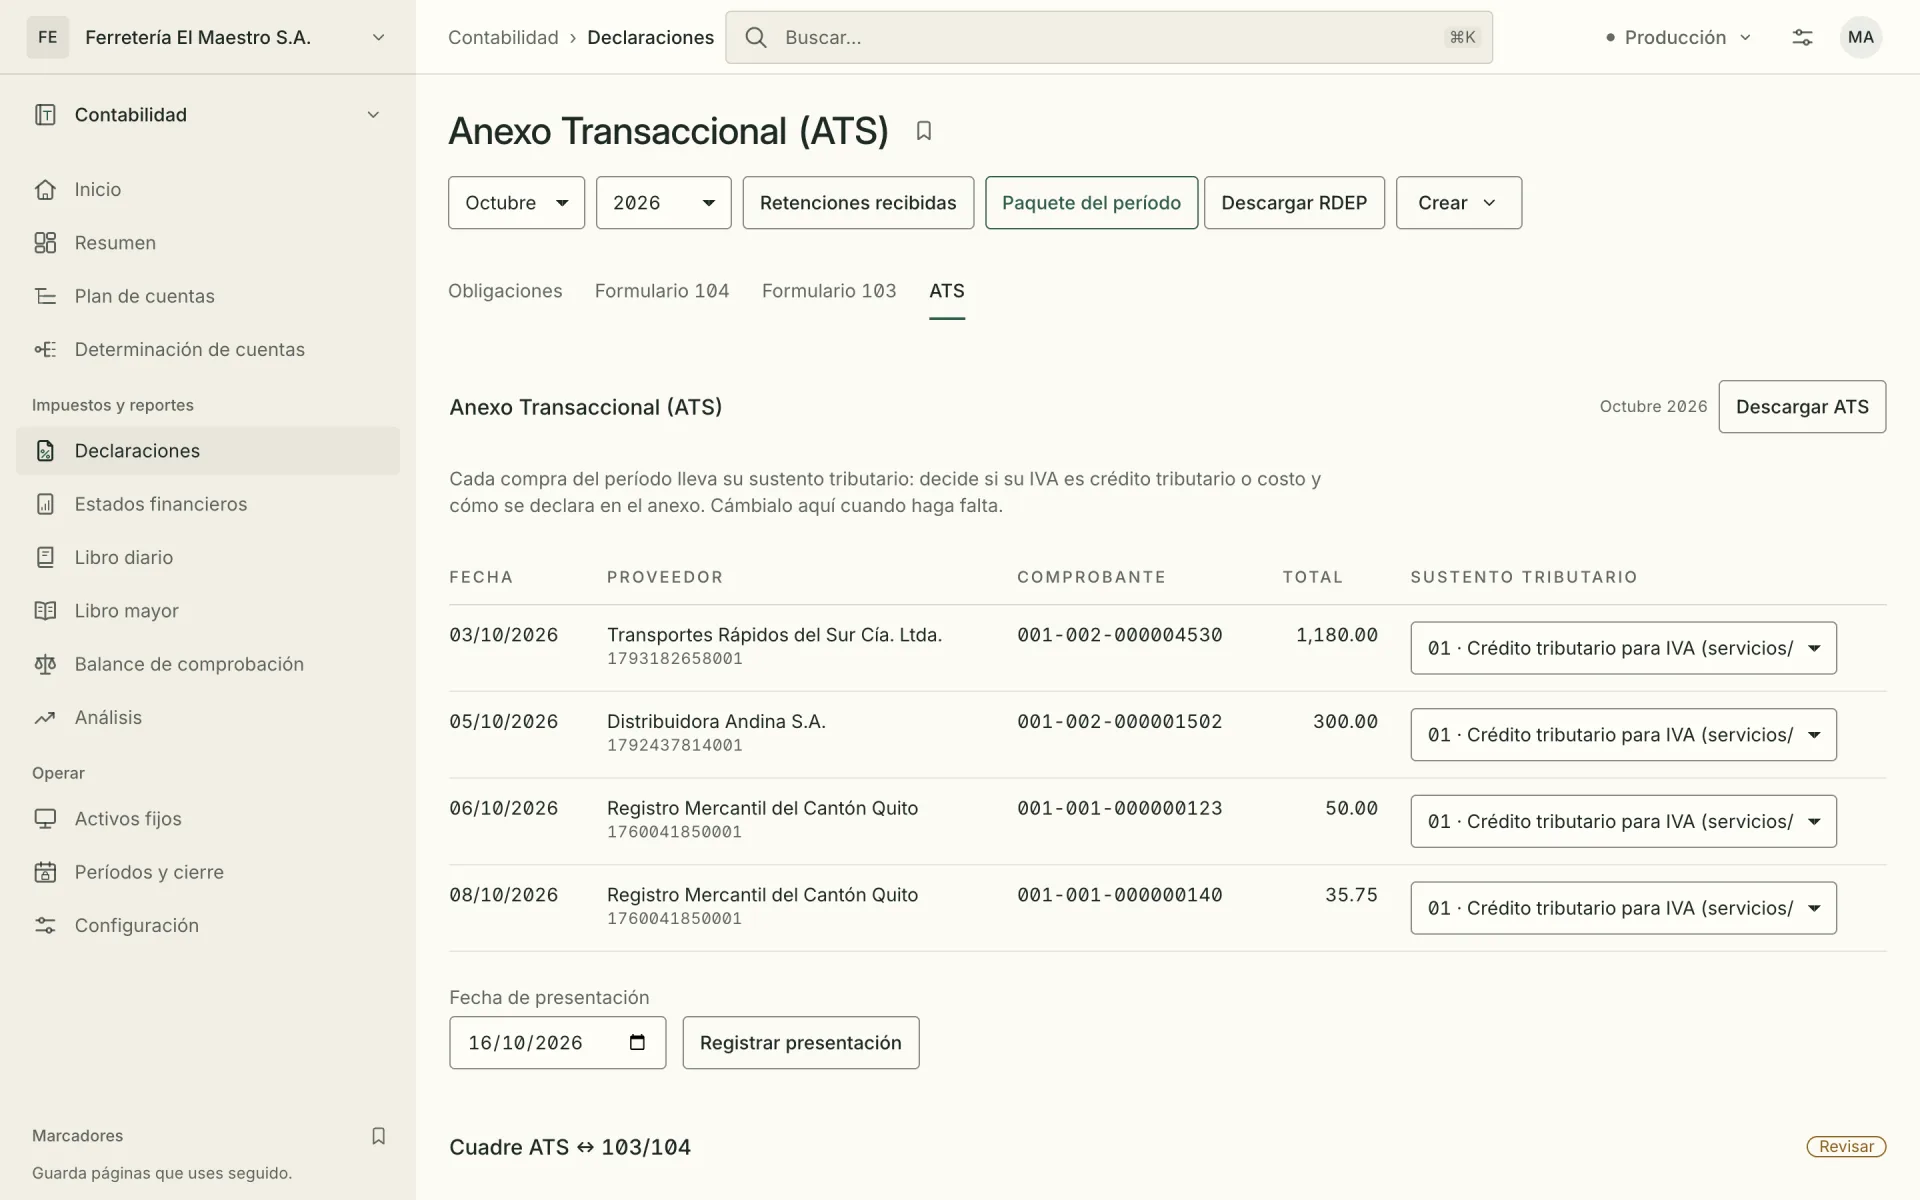Click the Descargar ATS button

(1802, 407)
